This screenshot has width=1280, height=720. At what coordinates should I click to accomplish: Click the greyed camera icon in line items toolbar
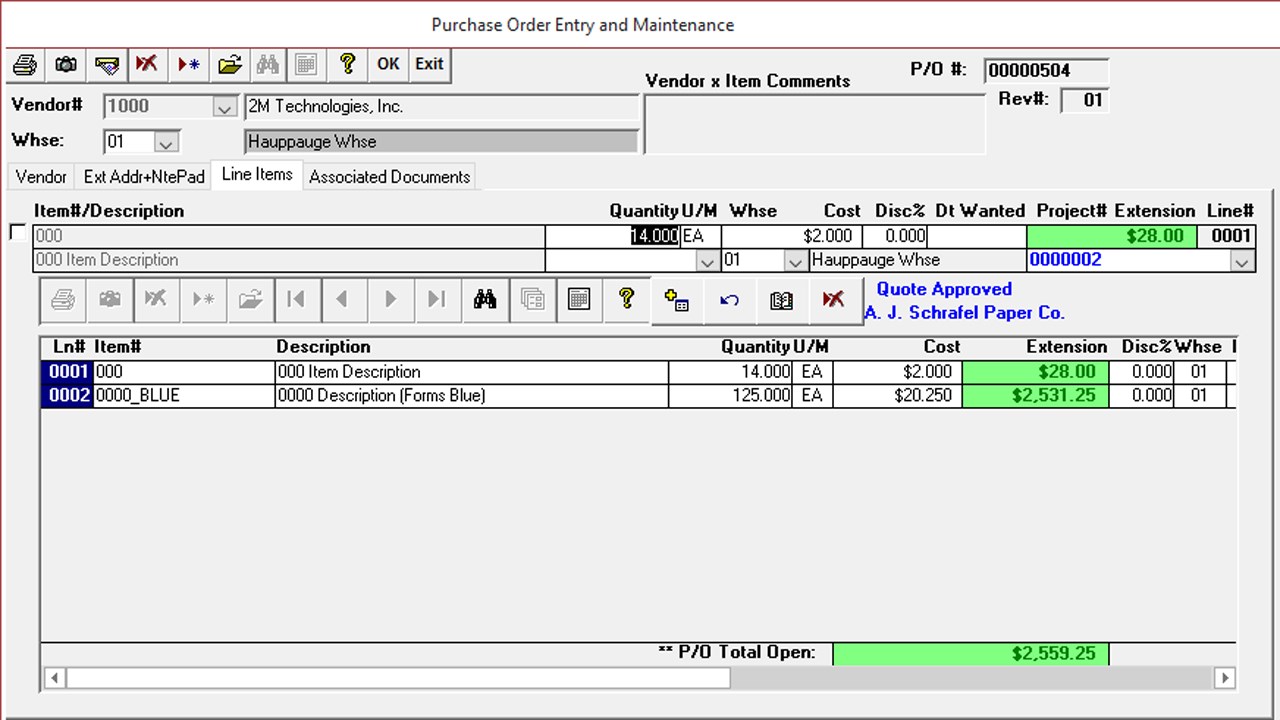click(x=109, y=299)
